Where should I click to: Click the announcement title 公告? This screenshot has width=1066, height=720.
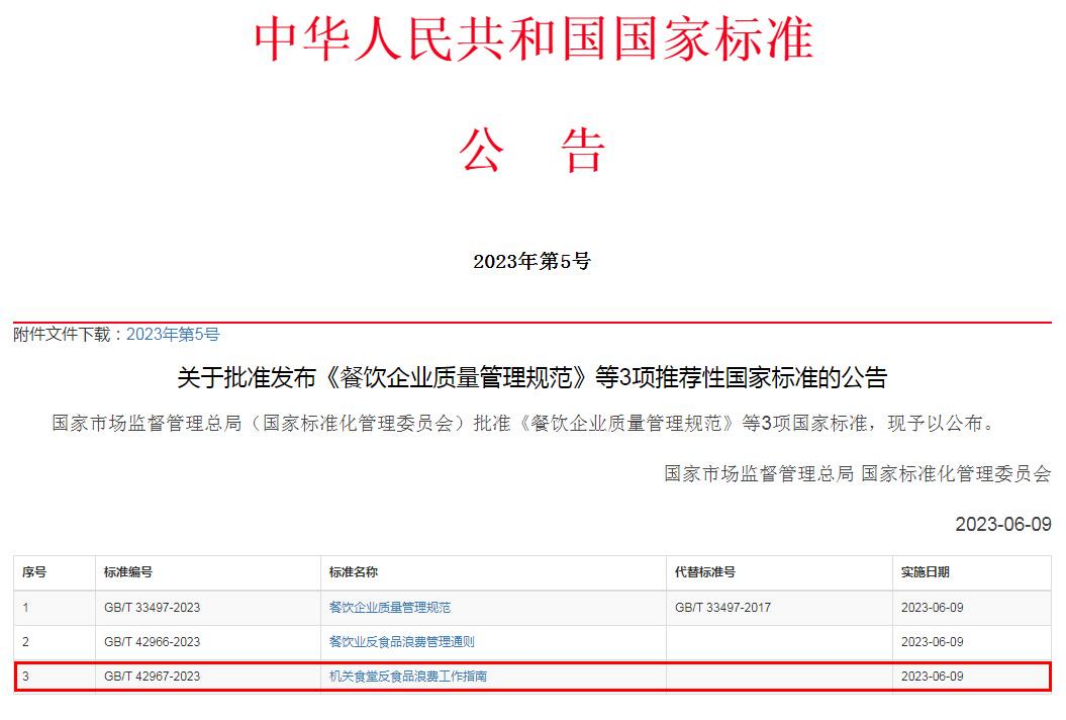(x=532, y=147)
